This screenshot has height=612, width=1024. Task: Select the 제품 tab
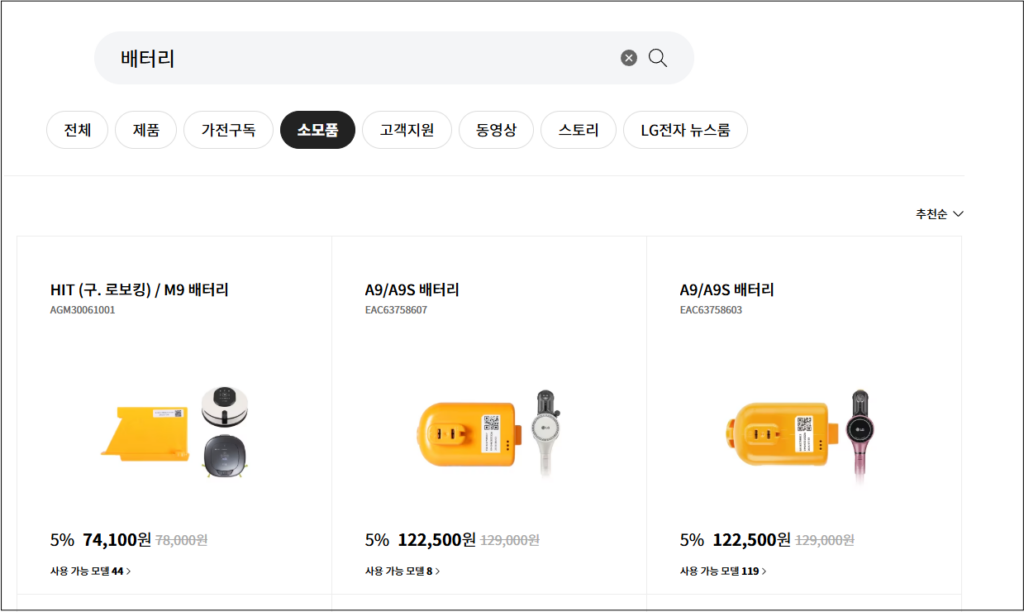click(146, 130)
